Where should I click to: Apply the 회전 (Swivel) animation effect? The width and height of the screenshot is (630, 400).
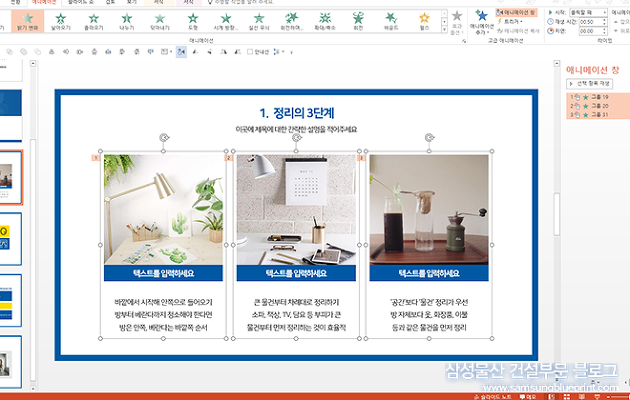(x=358, y=21)
